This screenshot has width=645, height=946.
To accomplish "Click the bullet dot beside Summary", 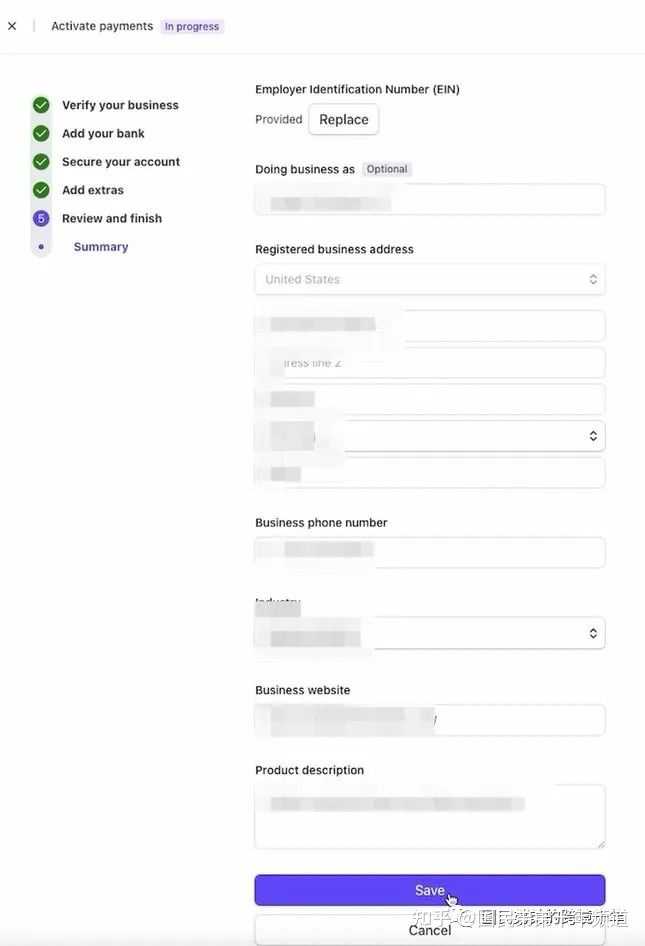I will (41, 247).
